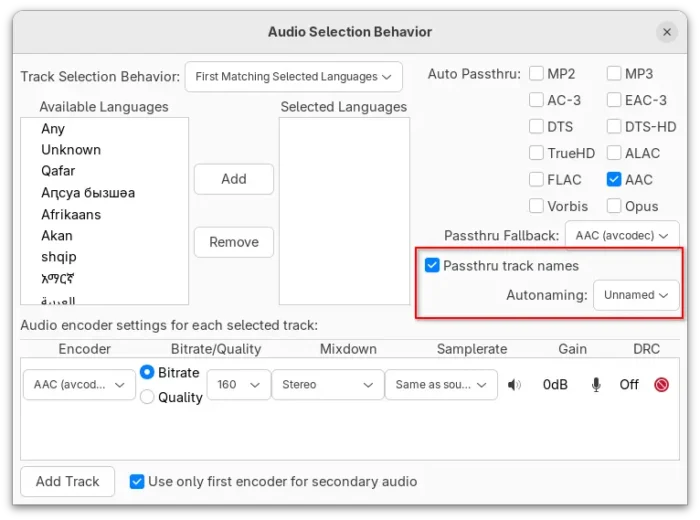Click the Add language button

click(x=233, y=179)
